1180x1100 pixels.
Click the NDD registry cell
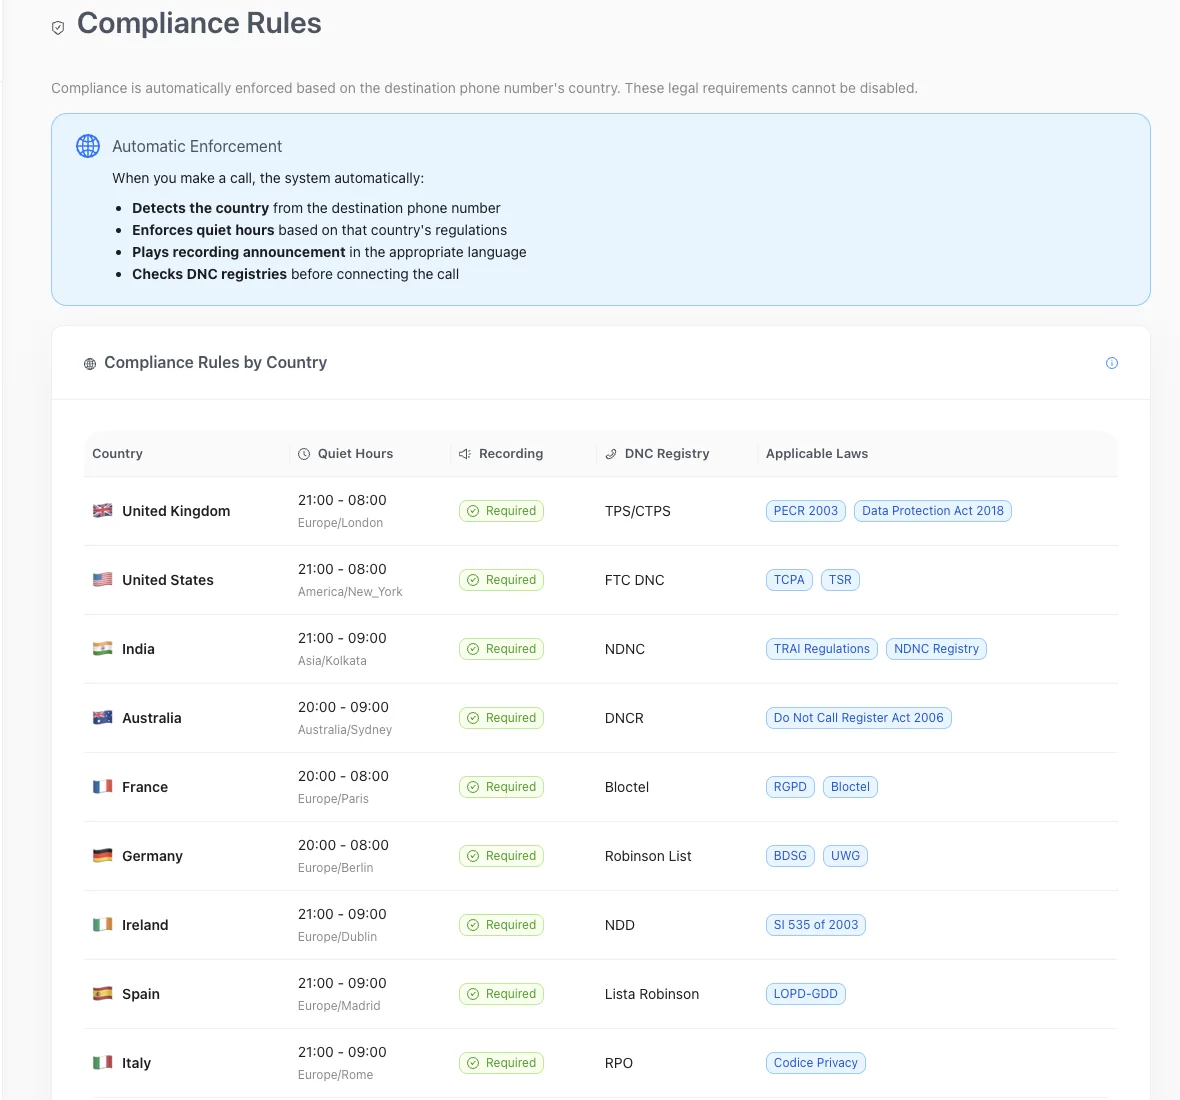click(x=619, y=925)
